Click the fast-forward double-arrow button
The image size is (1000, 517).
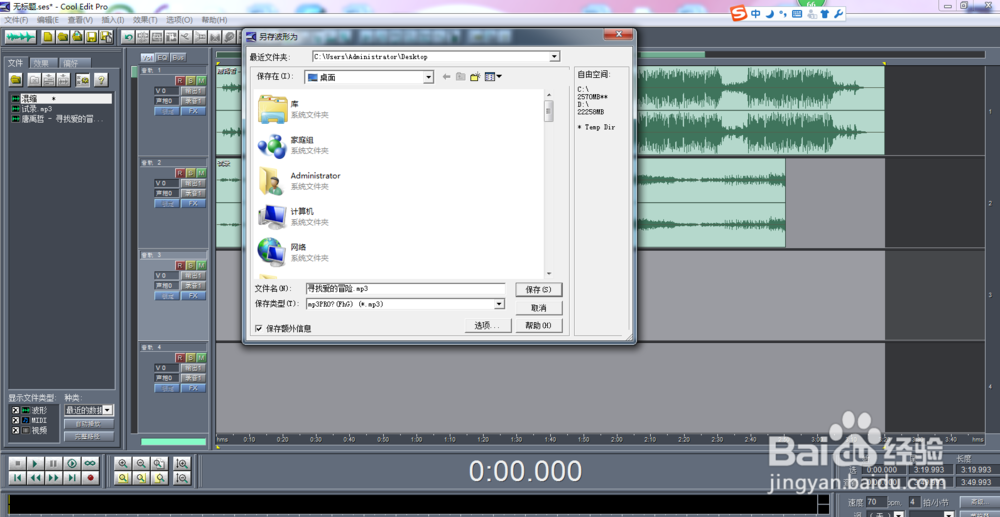point(54,477)
